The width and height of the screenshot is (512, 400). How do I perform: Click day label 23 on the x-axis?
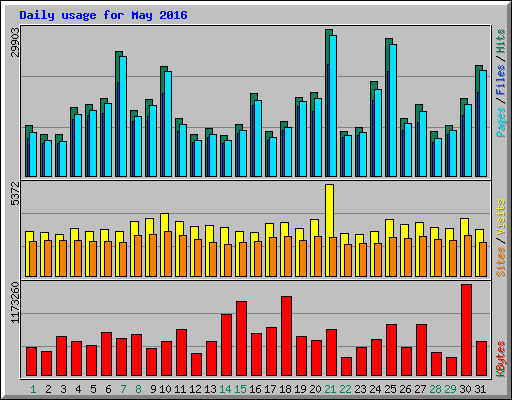[360, 389]
